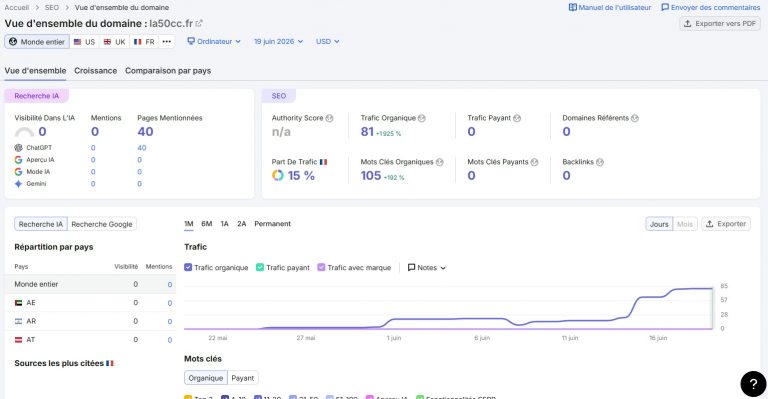Click the info icon next to Domaines Référents

[x=635, y=118]
